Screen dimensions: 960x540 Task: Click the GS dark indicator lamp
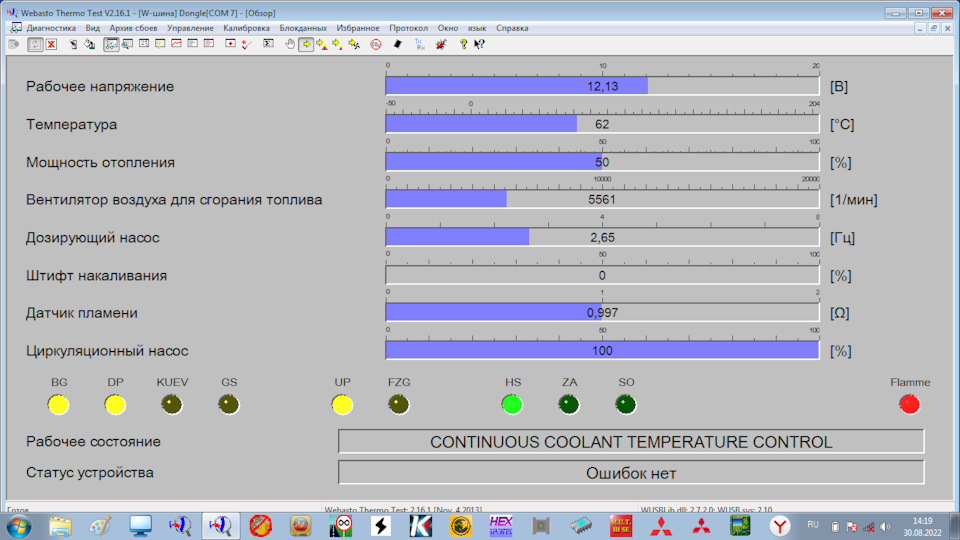pos(228,405)
